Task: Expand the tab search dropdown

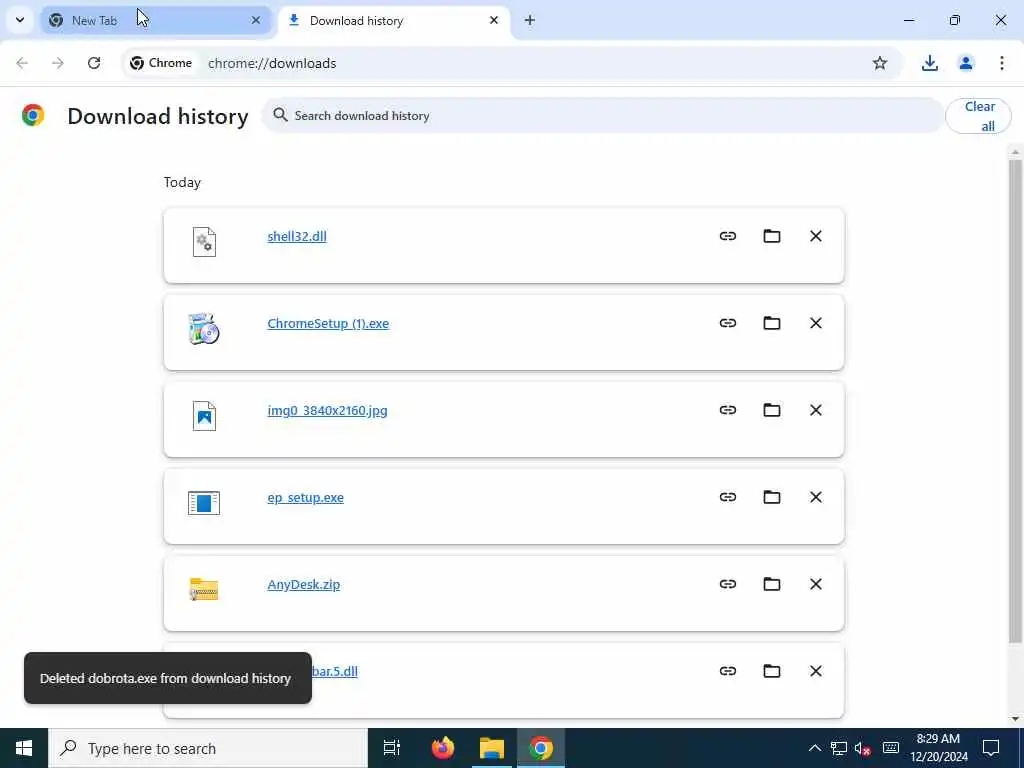Action: (20, 20)
